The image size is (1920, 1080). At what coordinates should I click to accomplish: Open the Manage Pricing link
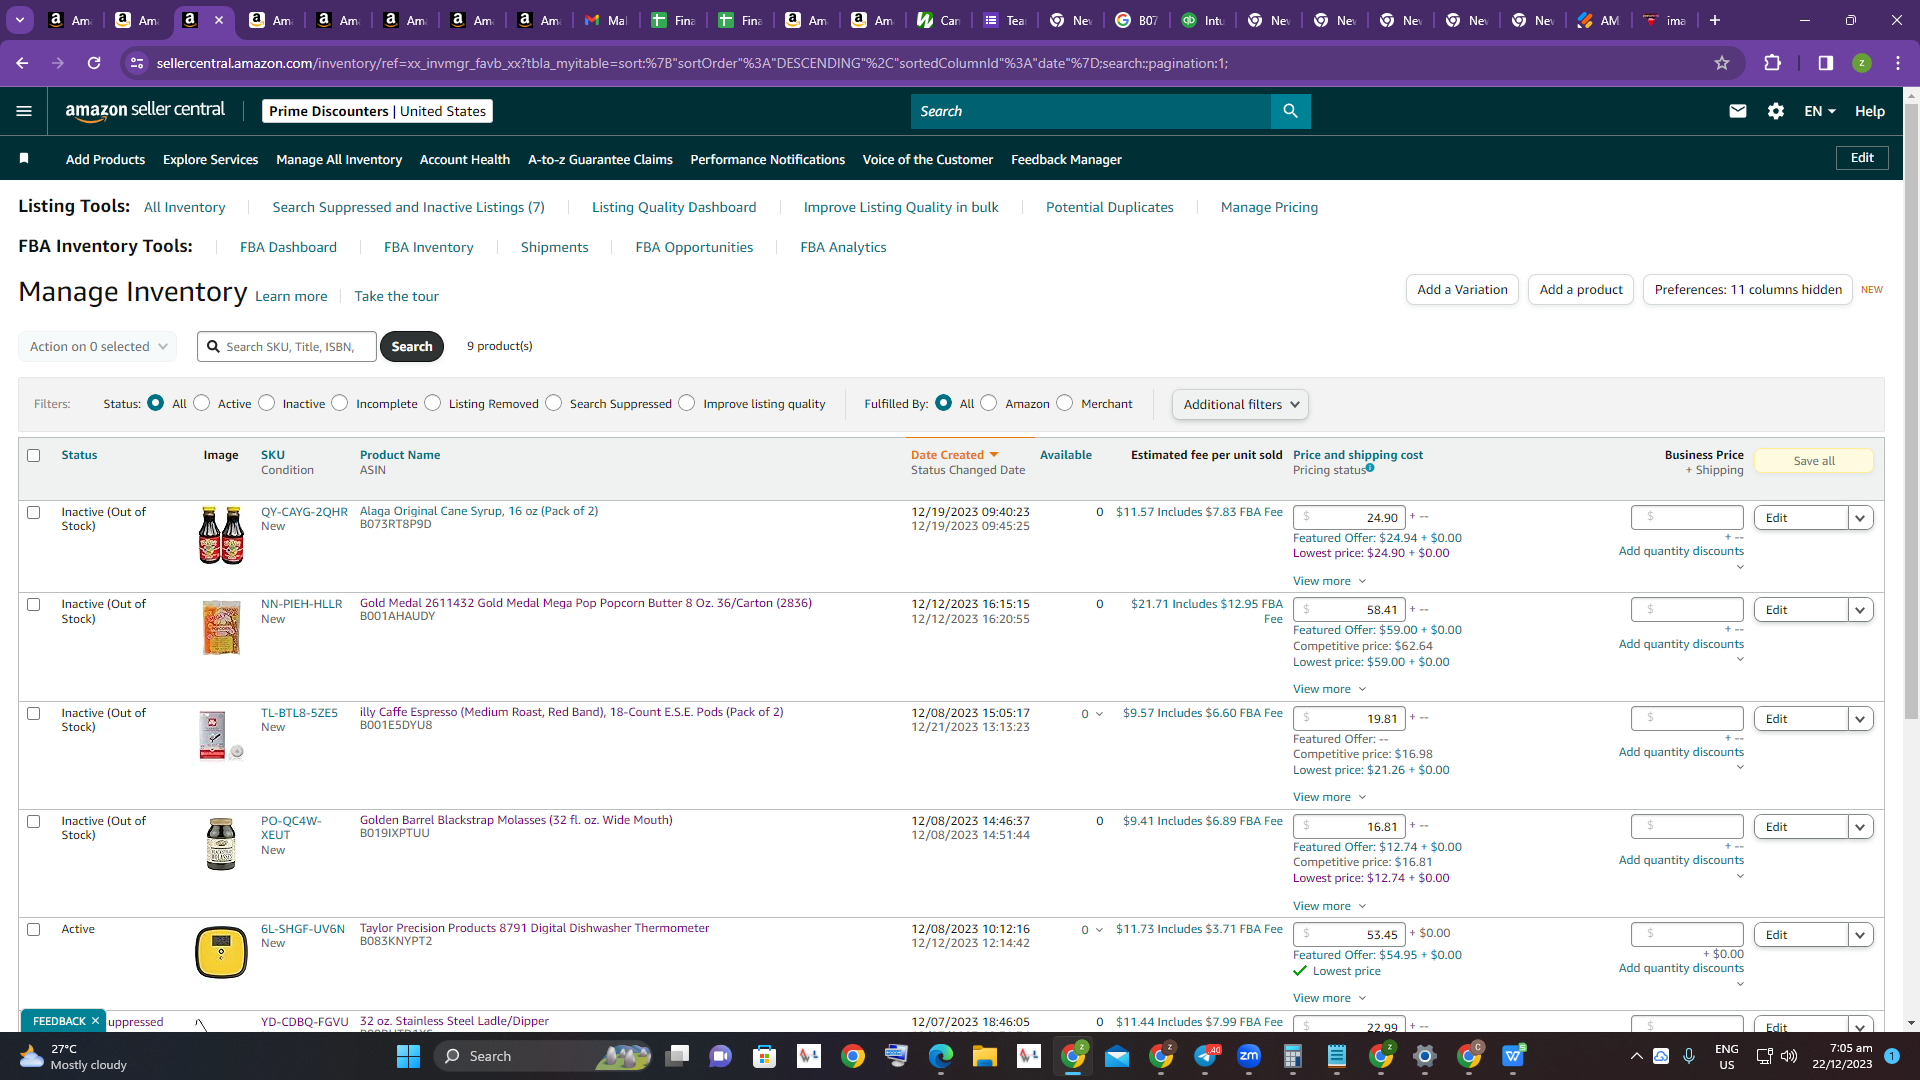[1269, 207]
